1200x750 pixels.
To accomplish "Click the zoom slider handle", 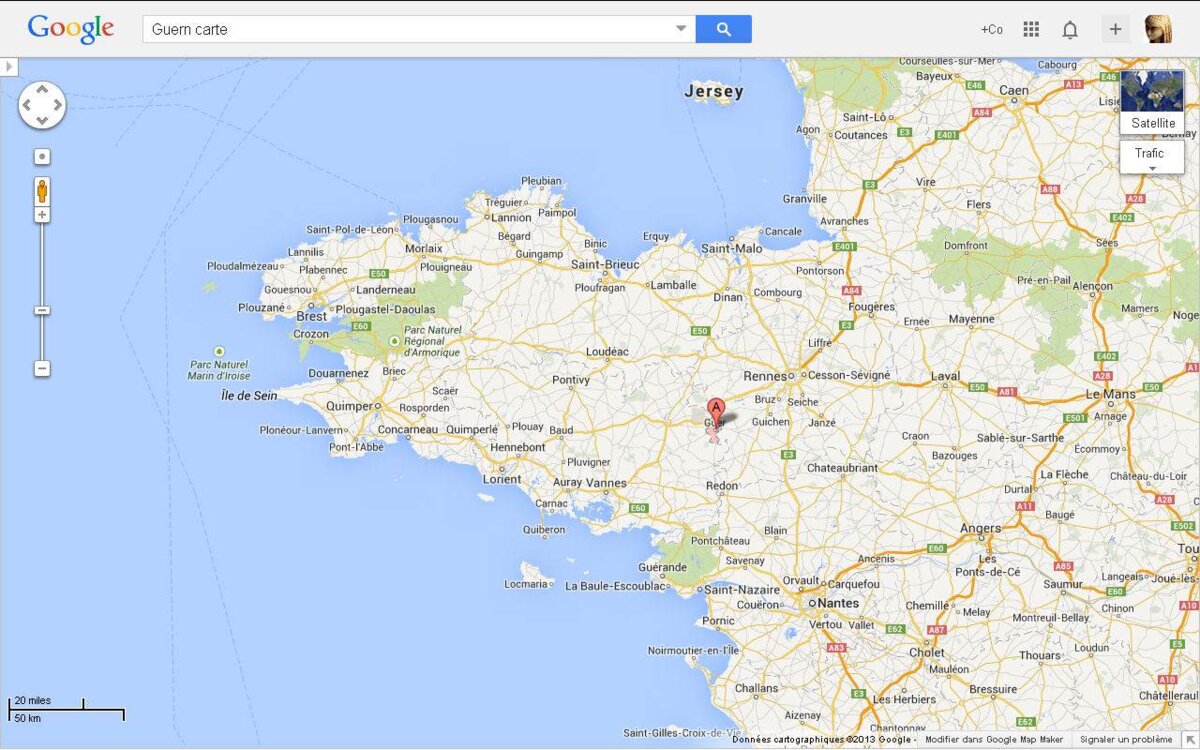I will [x=42, y=311].
